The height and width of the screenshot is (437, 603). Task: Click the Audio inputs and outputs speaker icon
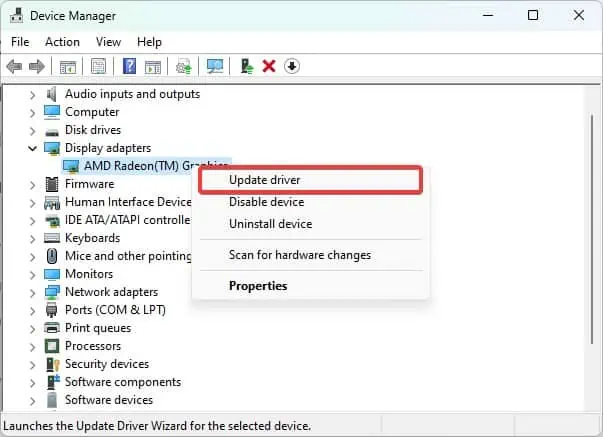coord(52,94)
